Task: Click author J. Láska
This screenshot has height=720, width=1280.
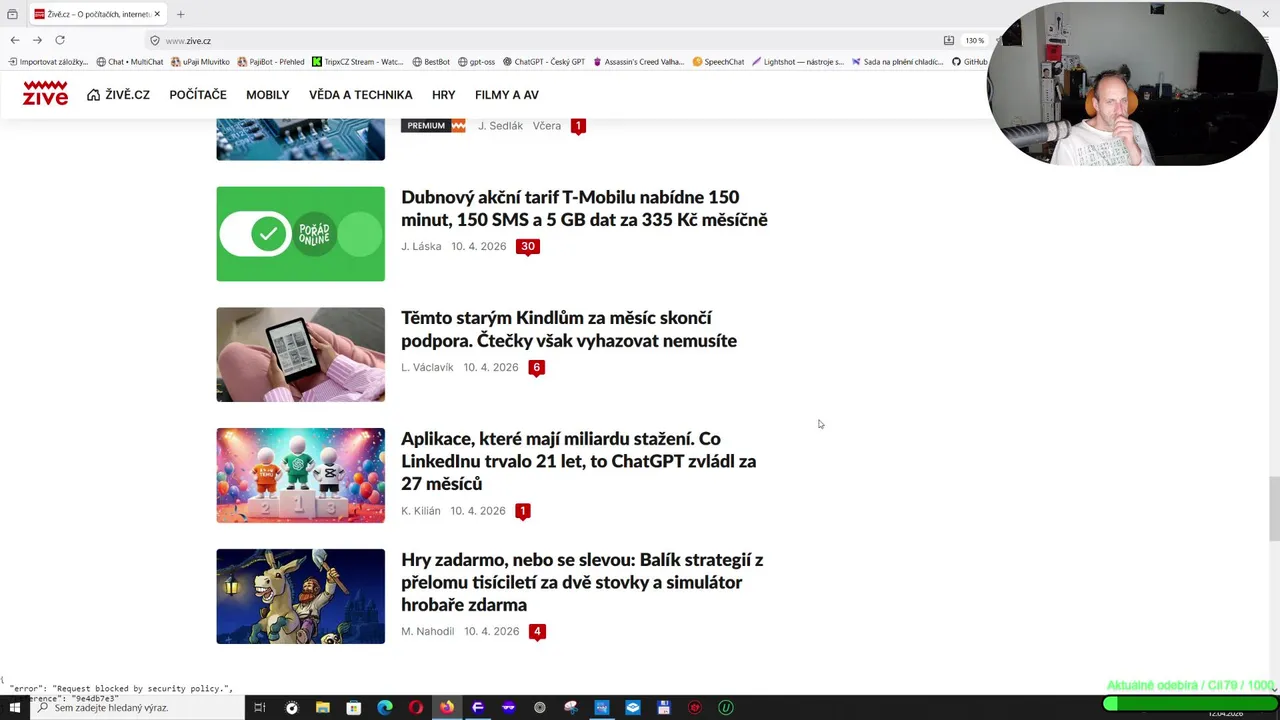Action: [421, 246]
